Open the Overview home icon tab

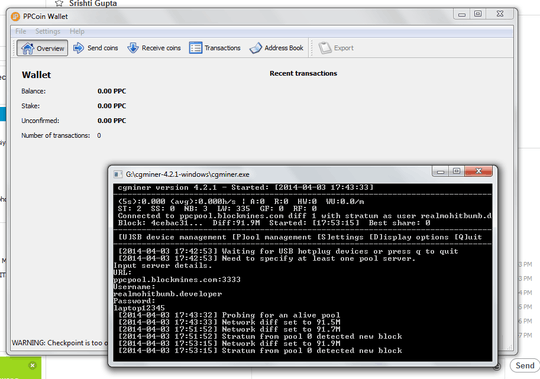pos(28,48)
